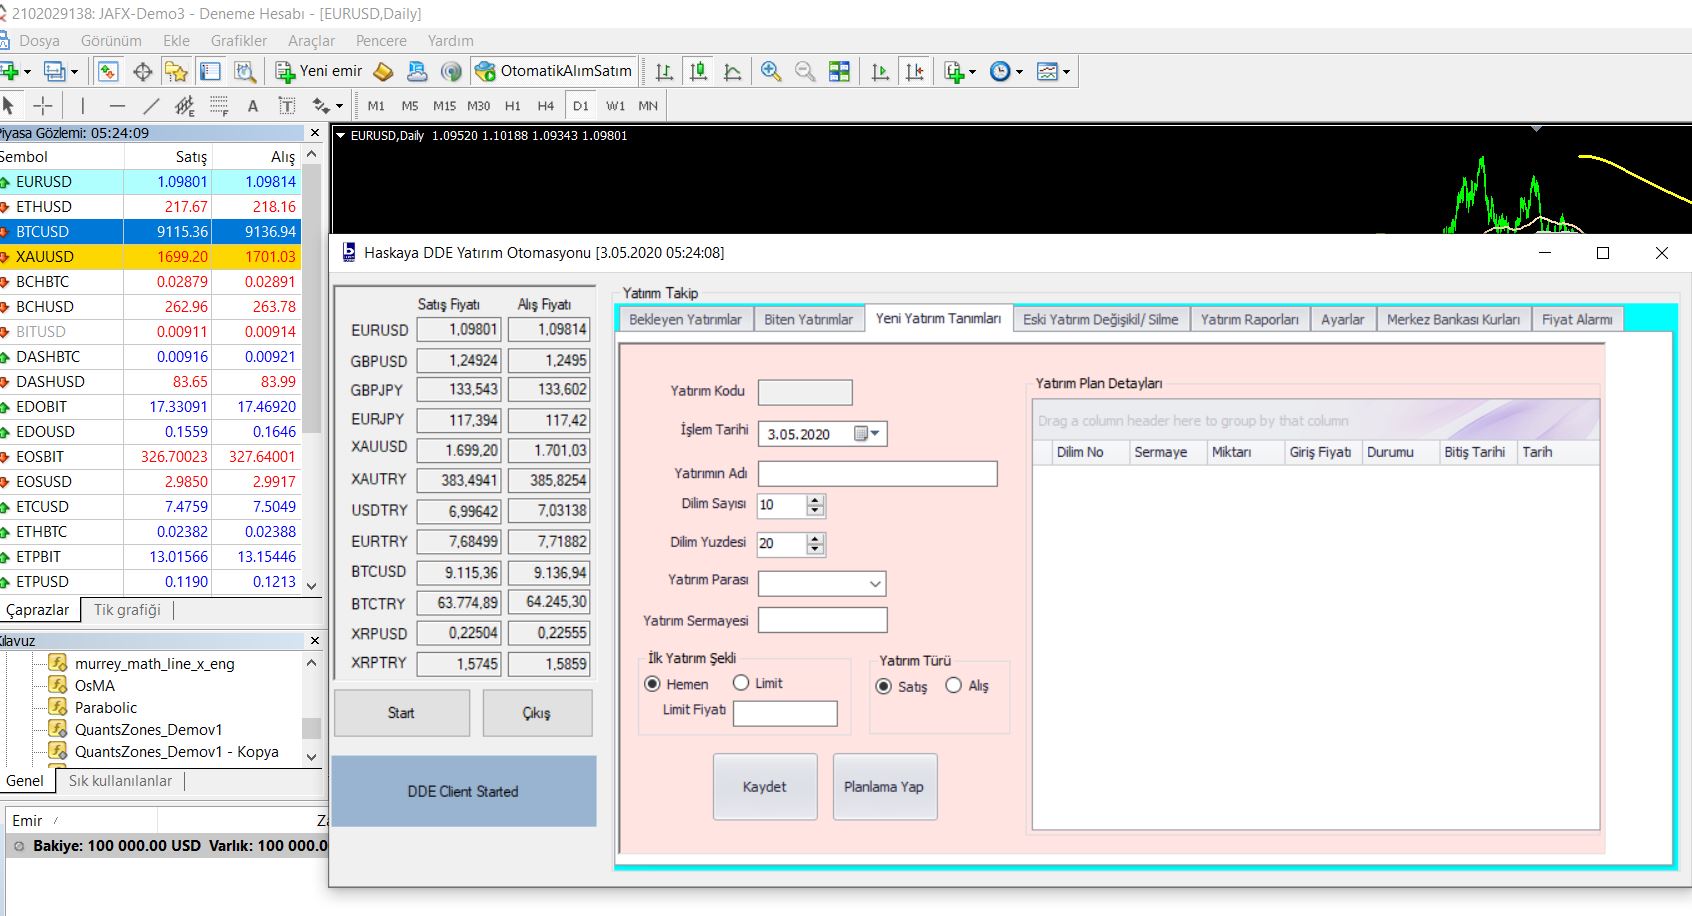Screen dimensions: 1692x916
Task: Choose the Alış investment type option
Action: pos(954,686)
